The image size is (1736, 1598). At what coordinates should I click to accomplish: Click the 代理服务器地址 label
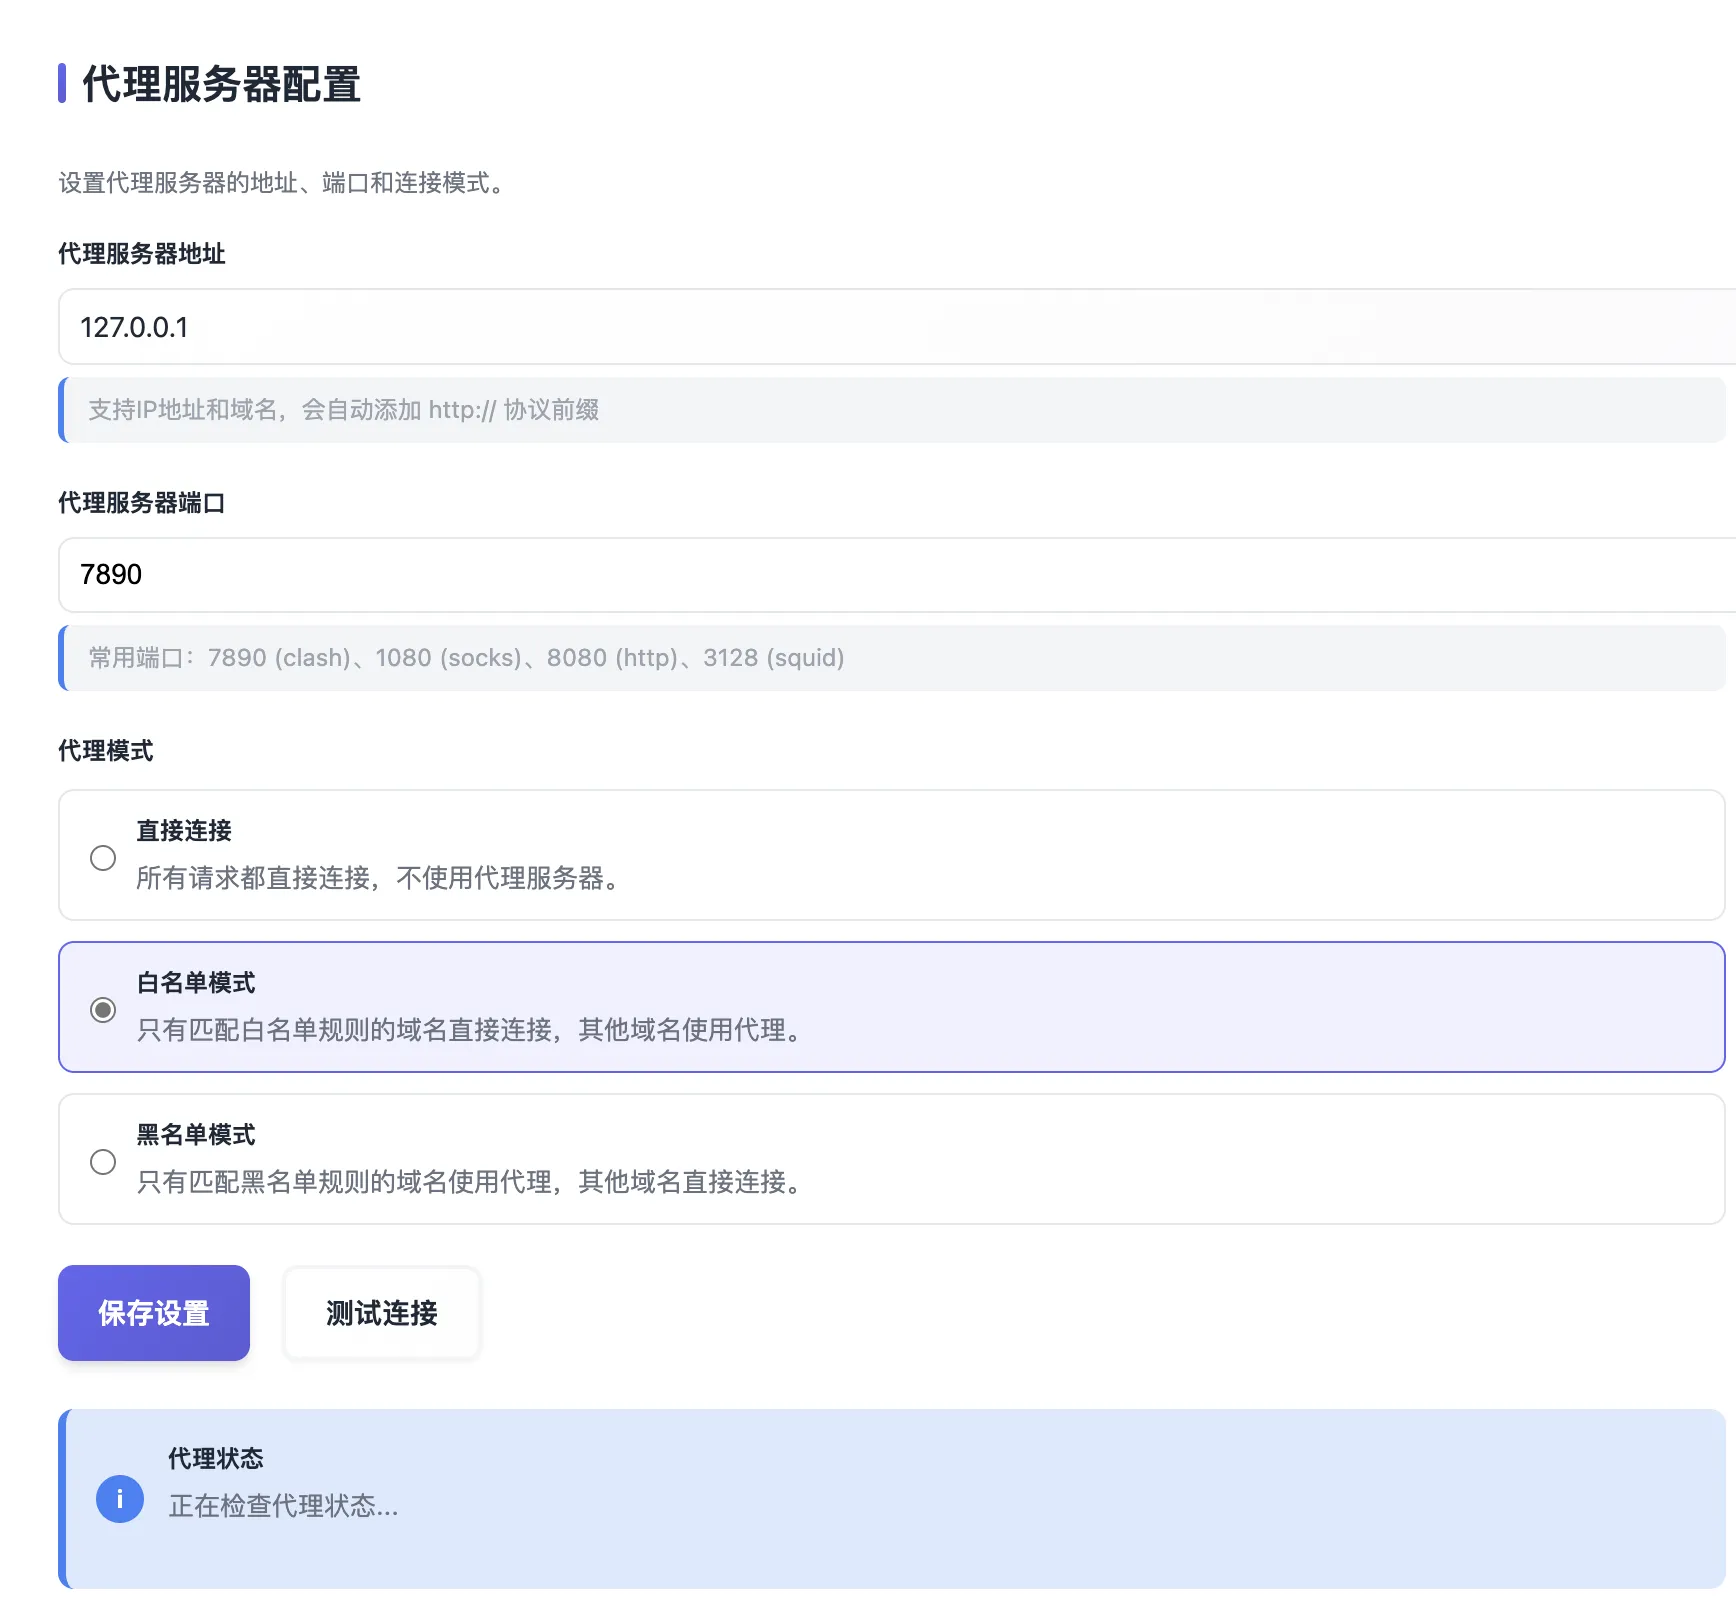click(x=142, y=254)
